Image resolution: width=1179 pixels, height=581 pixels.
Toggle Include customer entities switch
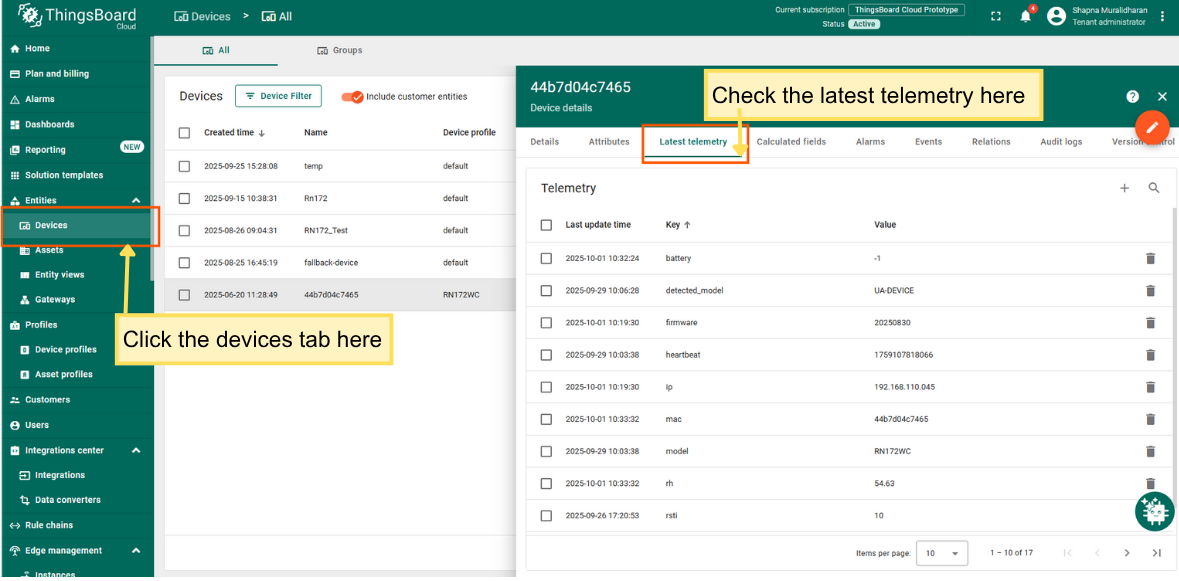point(352,97)
